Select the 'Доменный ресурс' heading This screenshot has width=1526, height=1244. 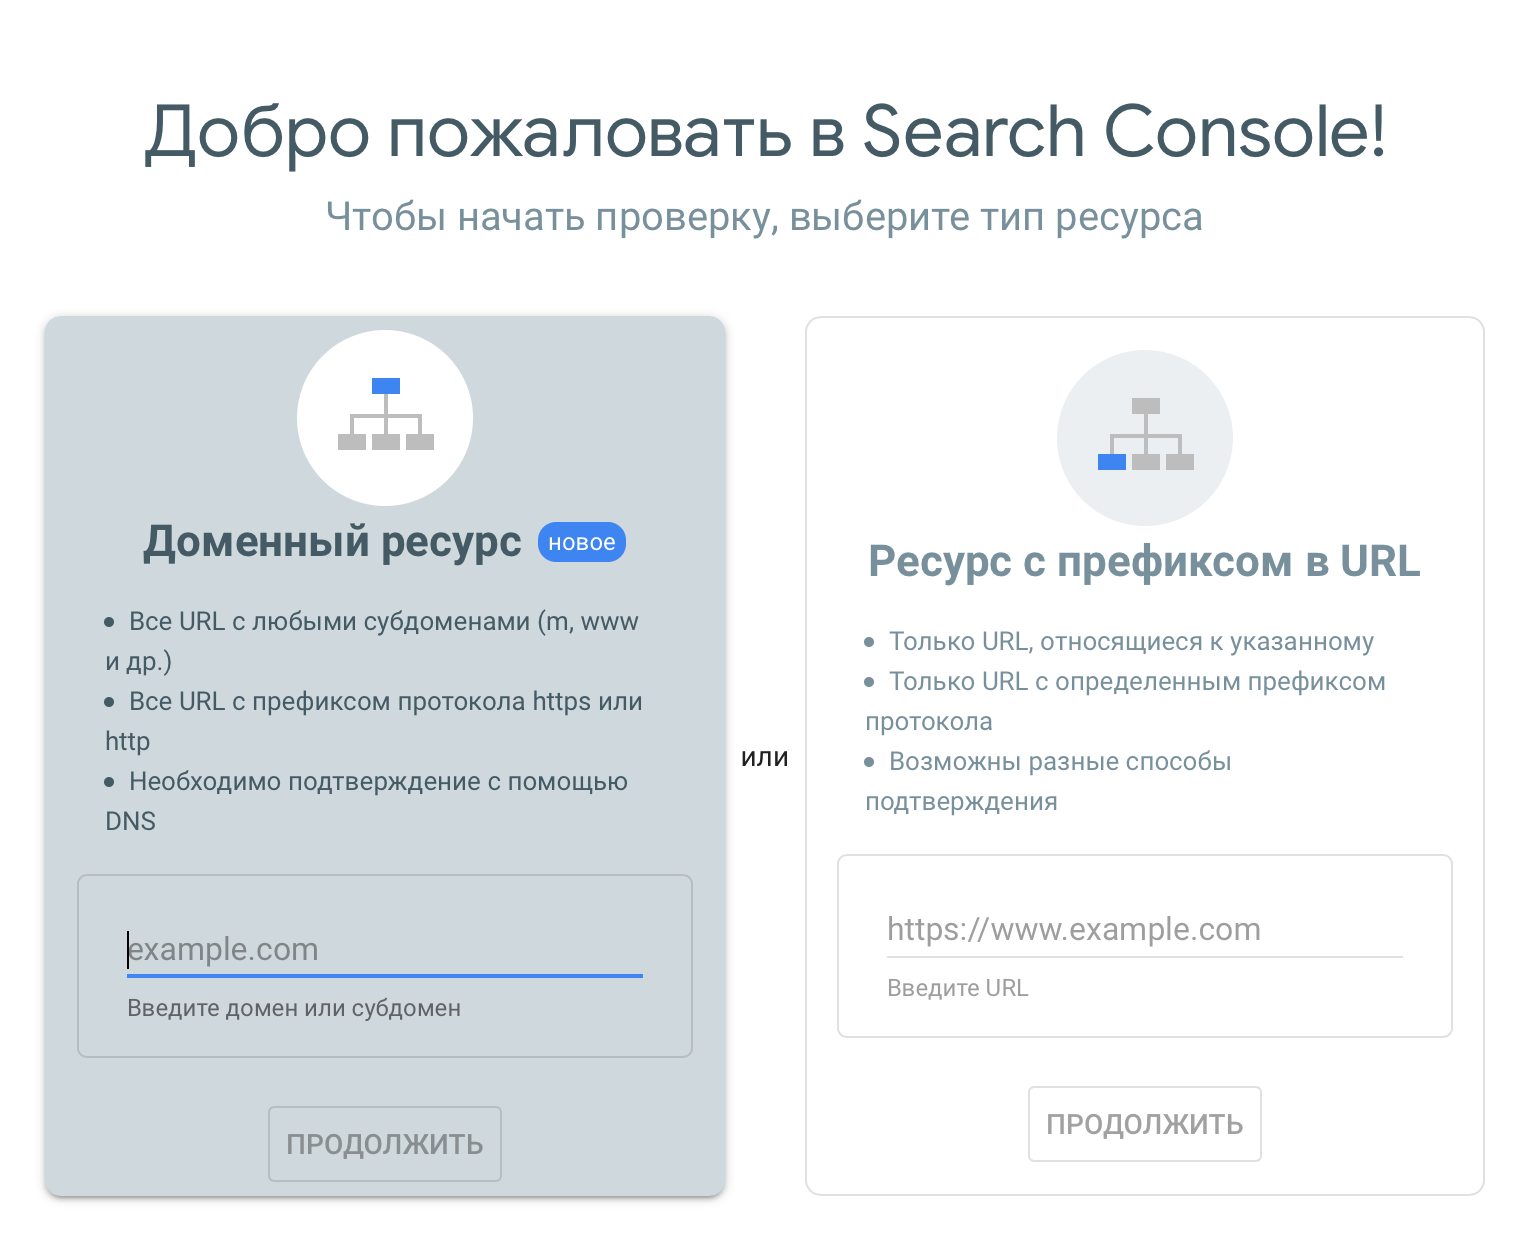(x=332, y=541)
